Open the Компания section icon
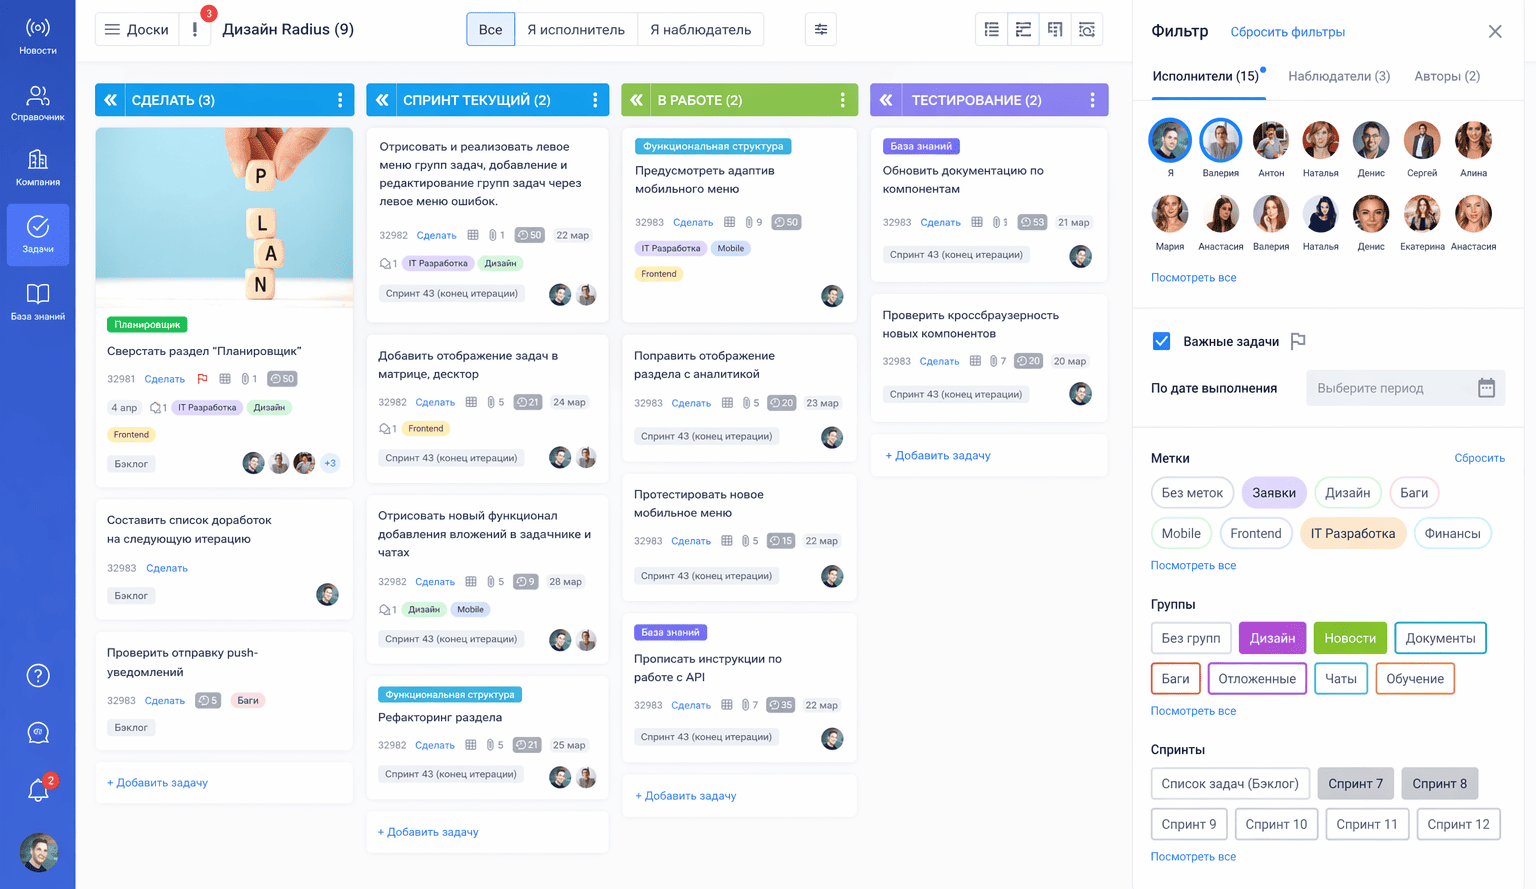Screen dimensions: 1536x889 pyautogui.click(x=38, y=168)
